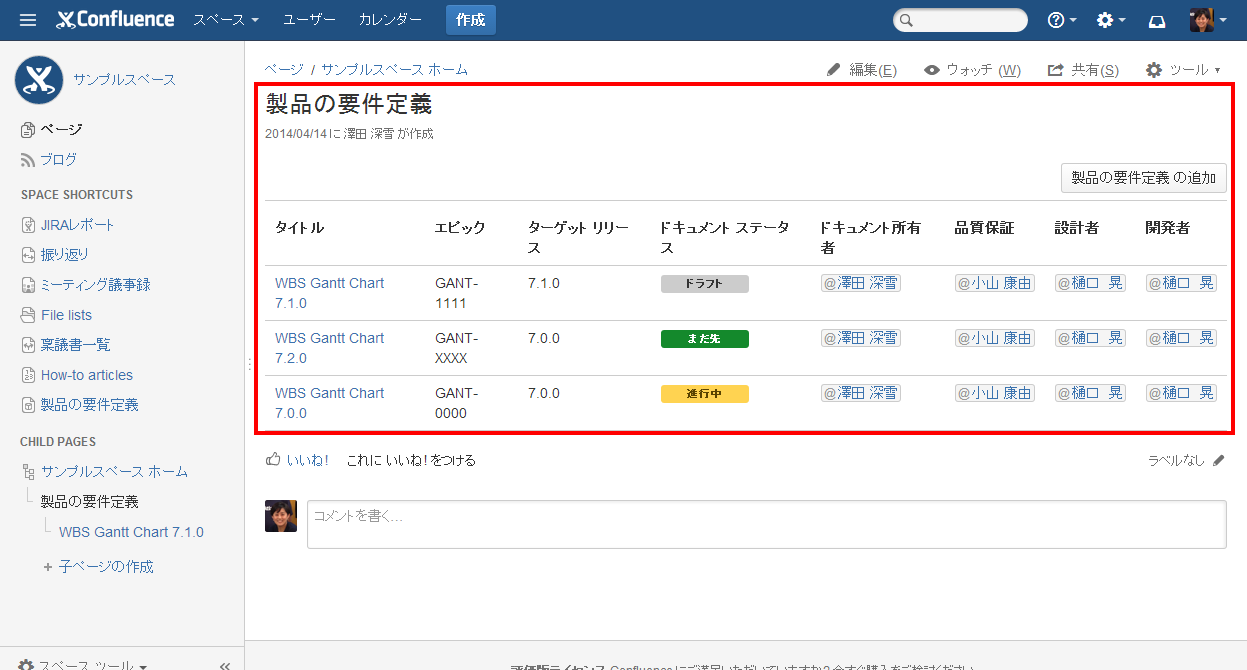Edit labels with the pencil icon

pos(1218,461)
